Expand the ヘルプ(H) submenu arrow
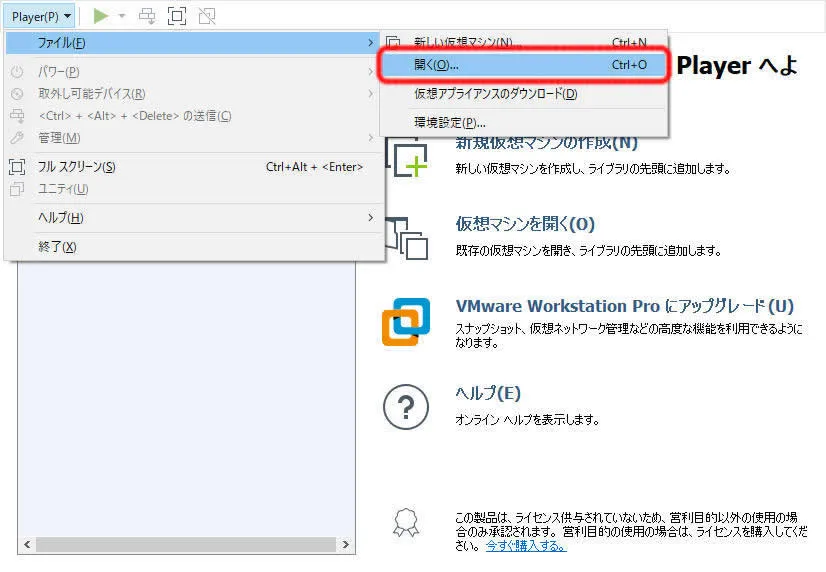826x572 pixels. point(370,218)
